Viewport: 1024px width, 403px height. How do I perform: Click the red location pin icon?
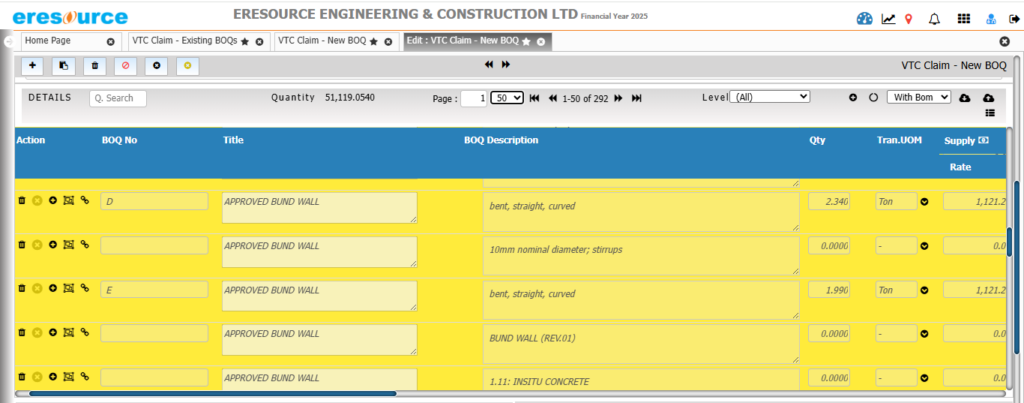click(908, 19)
